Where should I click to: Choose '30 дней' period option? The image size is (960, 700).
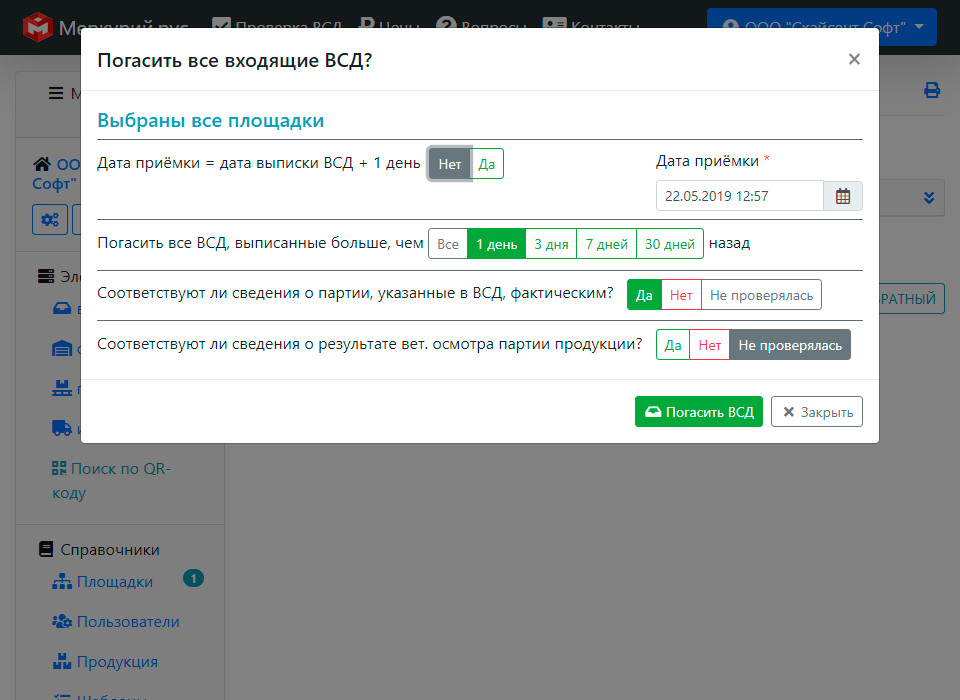tap(669, 244)
